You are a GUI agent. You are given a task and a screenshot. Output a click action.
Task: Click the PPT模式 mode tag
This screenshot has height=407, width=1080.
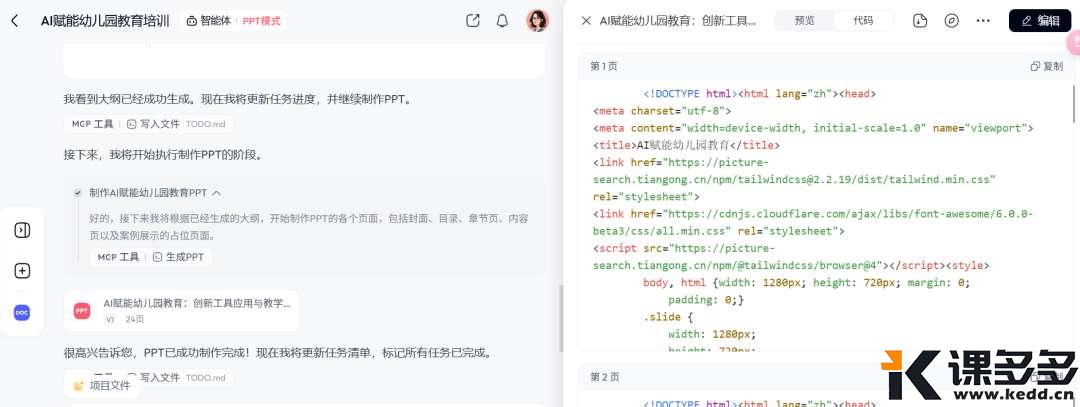click(x=261, y=21)
